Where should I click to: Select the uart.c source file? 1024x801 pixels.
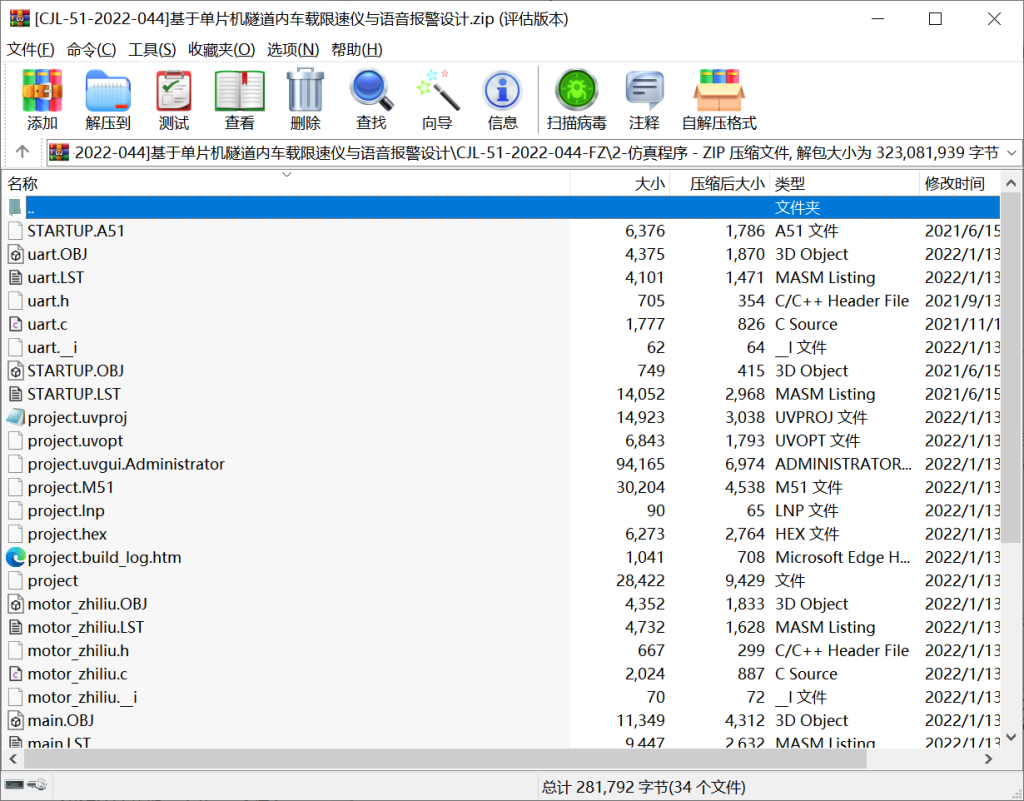pos(47,324)
